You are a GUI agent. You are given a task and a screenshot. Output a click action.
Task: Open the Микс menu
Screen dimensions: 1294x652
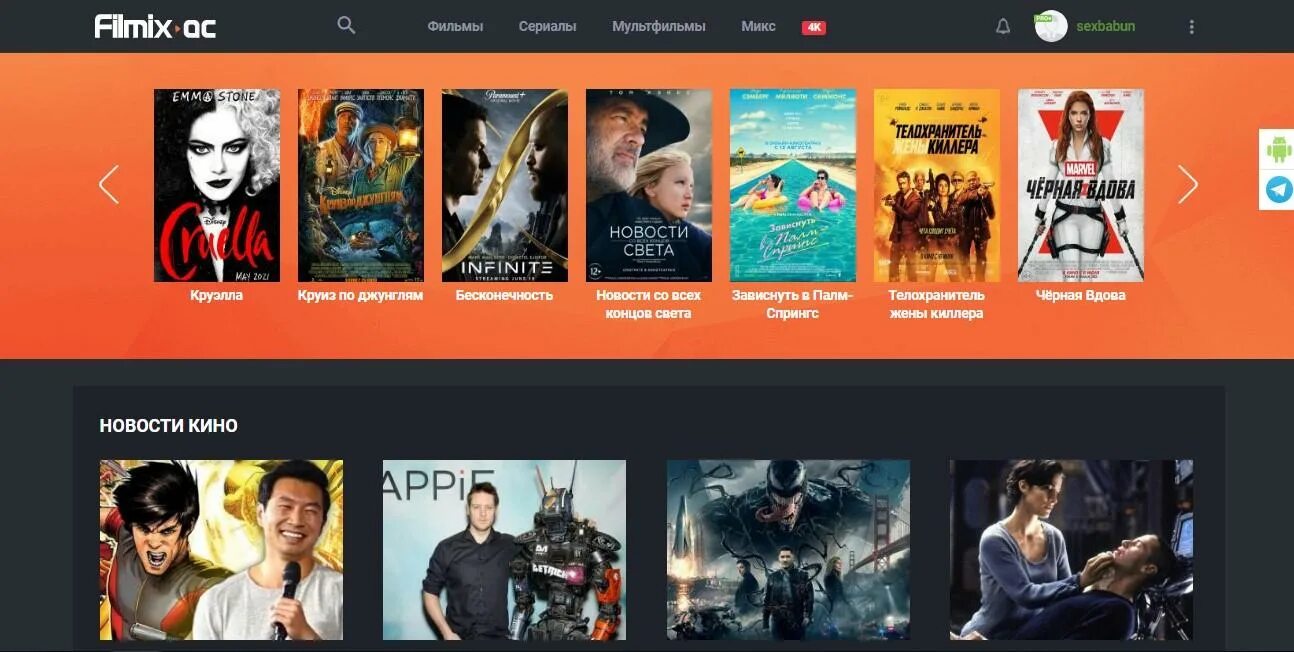click(x=758, y=26)
